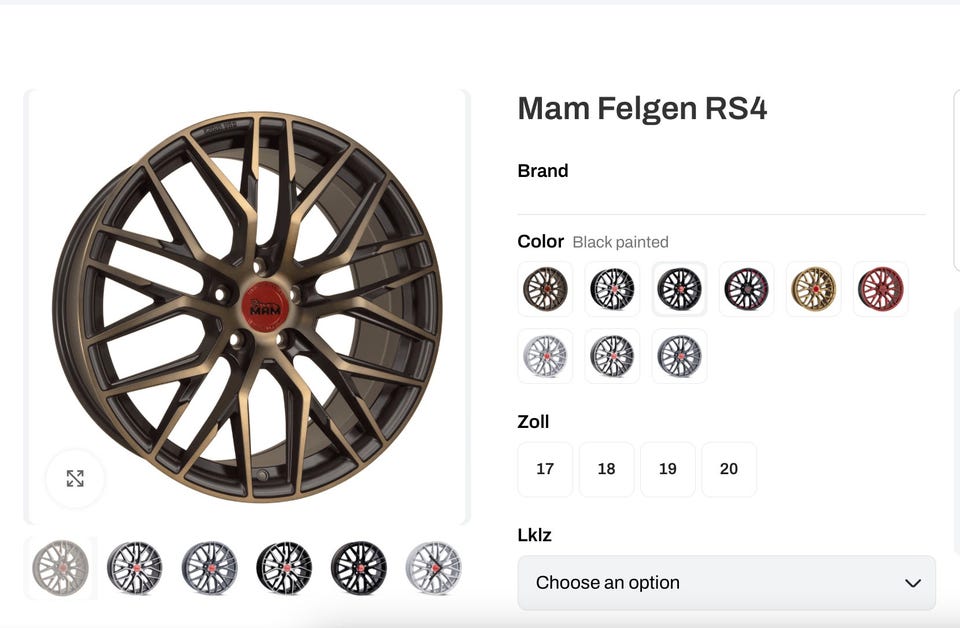Select the 20 Zoll size option
The image size is (960, 628).
729,469
